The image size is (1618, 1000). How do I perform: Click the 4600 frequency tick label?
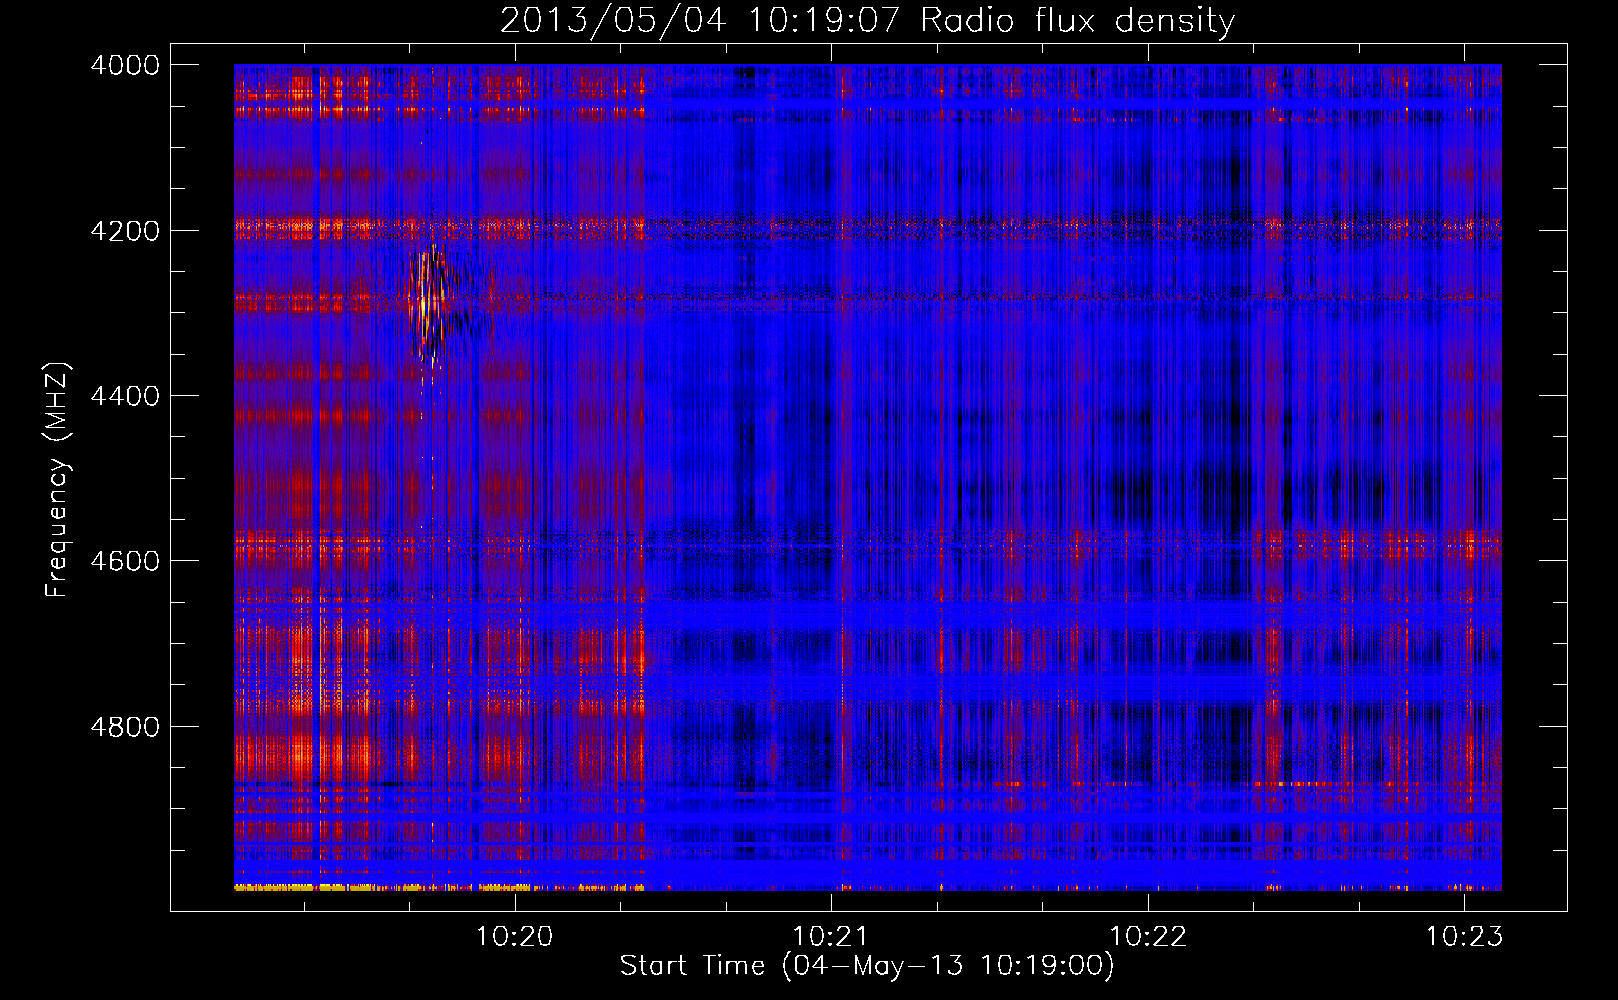tap(125, 561)
